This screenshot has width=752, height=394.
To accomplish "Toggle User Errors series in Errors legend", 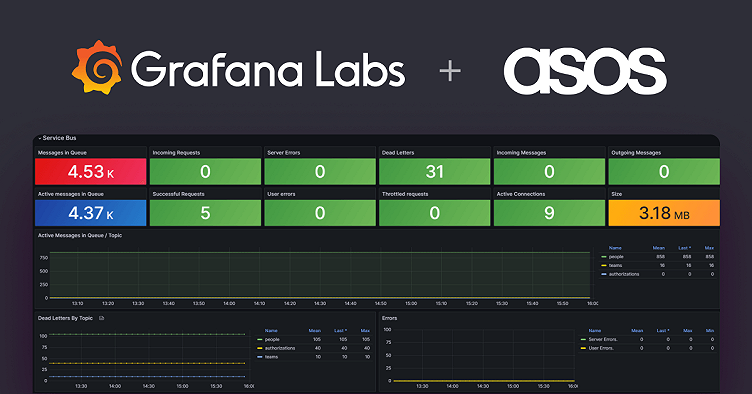I will point(601,348).
